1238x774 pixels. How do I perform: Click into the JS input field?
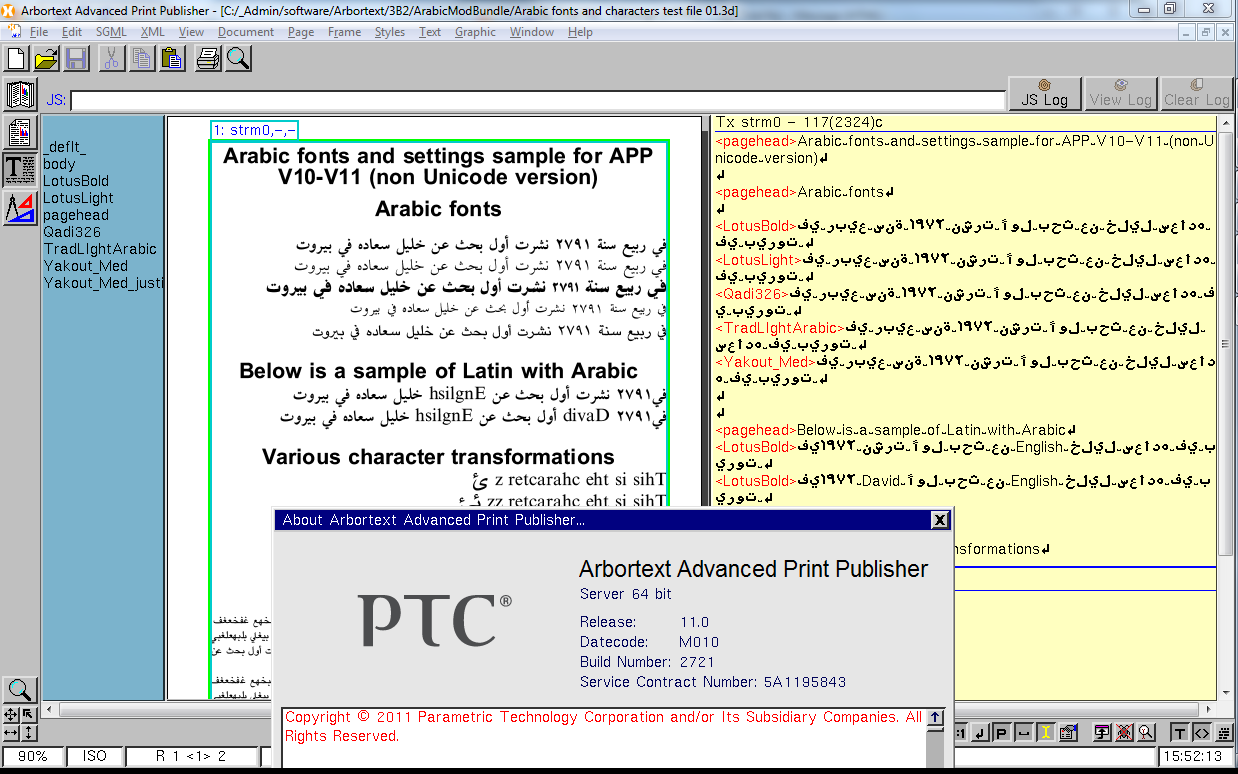click(538, 100)
